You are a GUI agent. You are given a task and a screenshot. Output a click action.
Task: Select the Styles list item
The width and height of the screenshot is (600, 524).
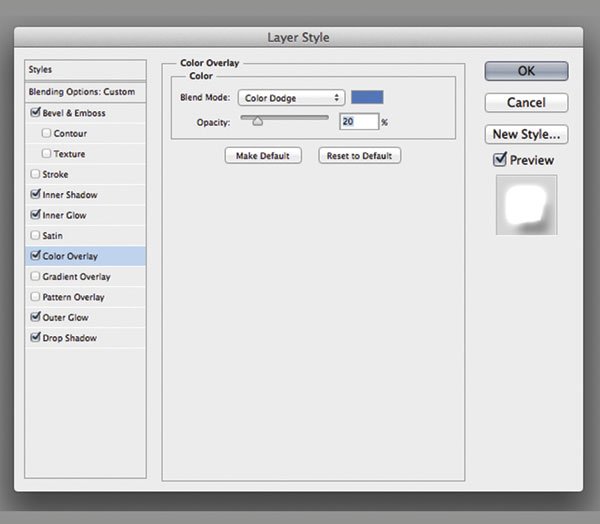pyautogui.click(x=85, y=70)
